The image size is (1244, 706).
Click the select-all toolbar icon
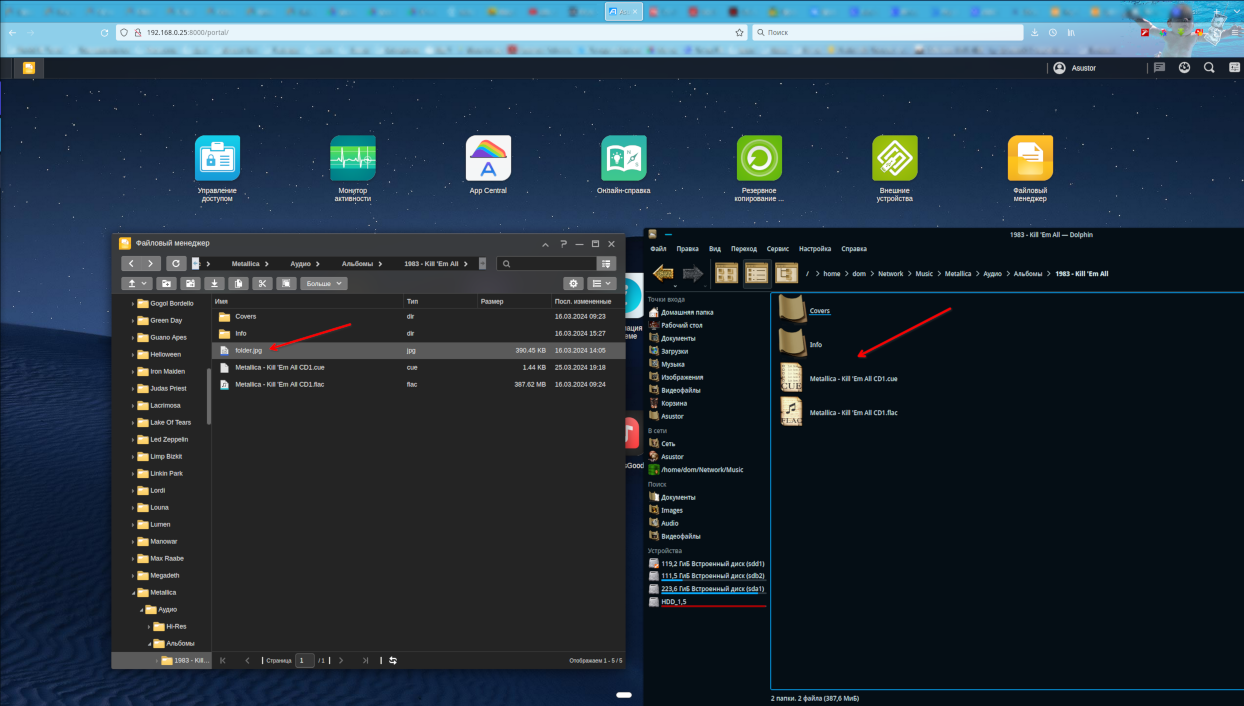[x=286, y=284]
